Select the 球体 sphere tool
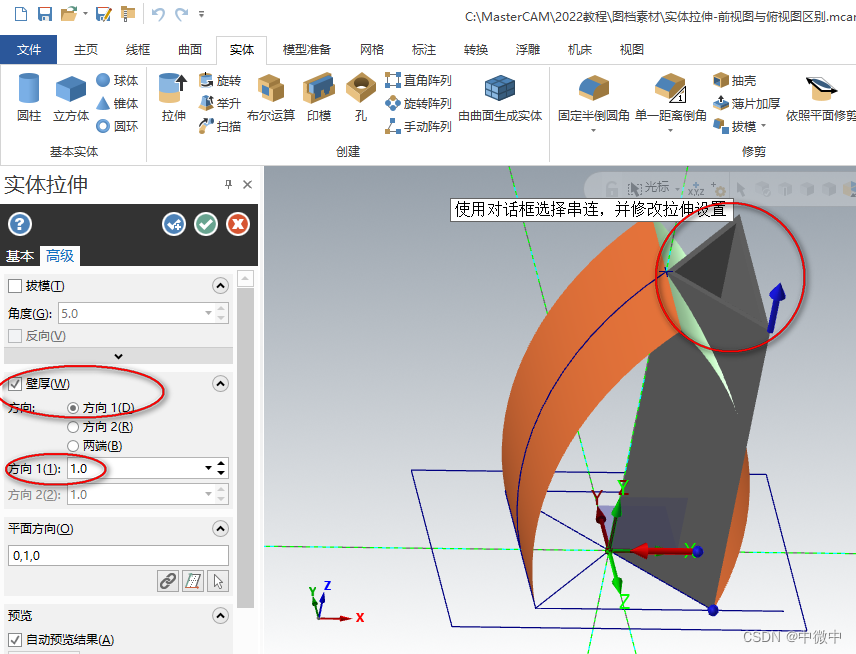Viewport: 856px width, 654px height. [117, 80]
